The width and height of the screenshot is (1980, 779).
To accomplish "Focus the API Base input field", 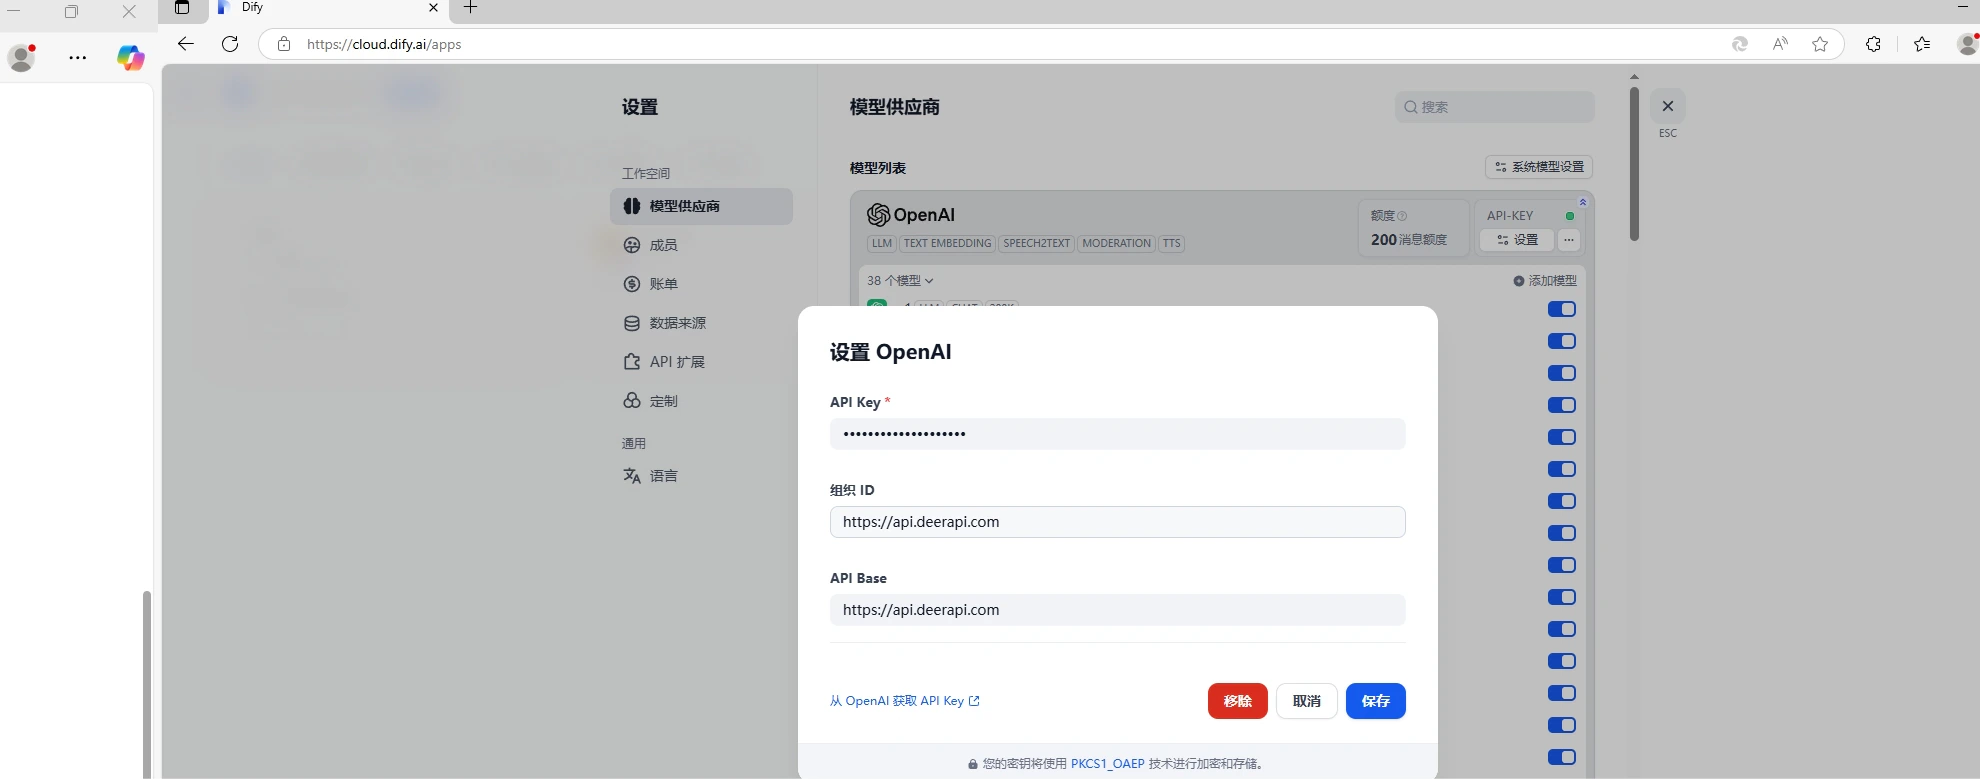I will point(1118,610).
